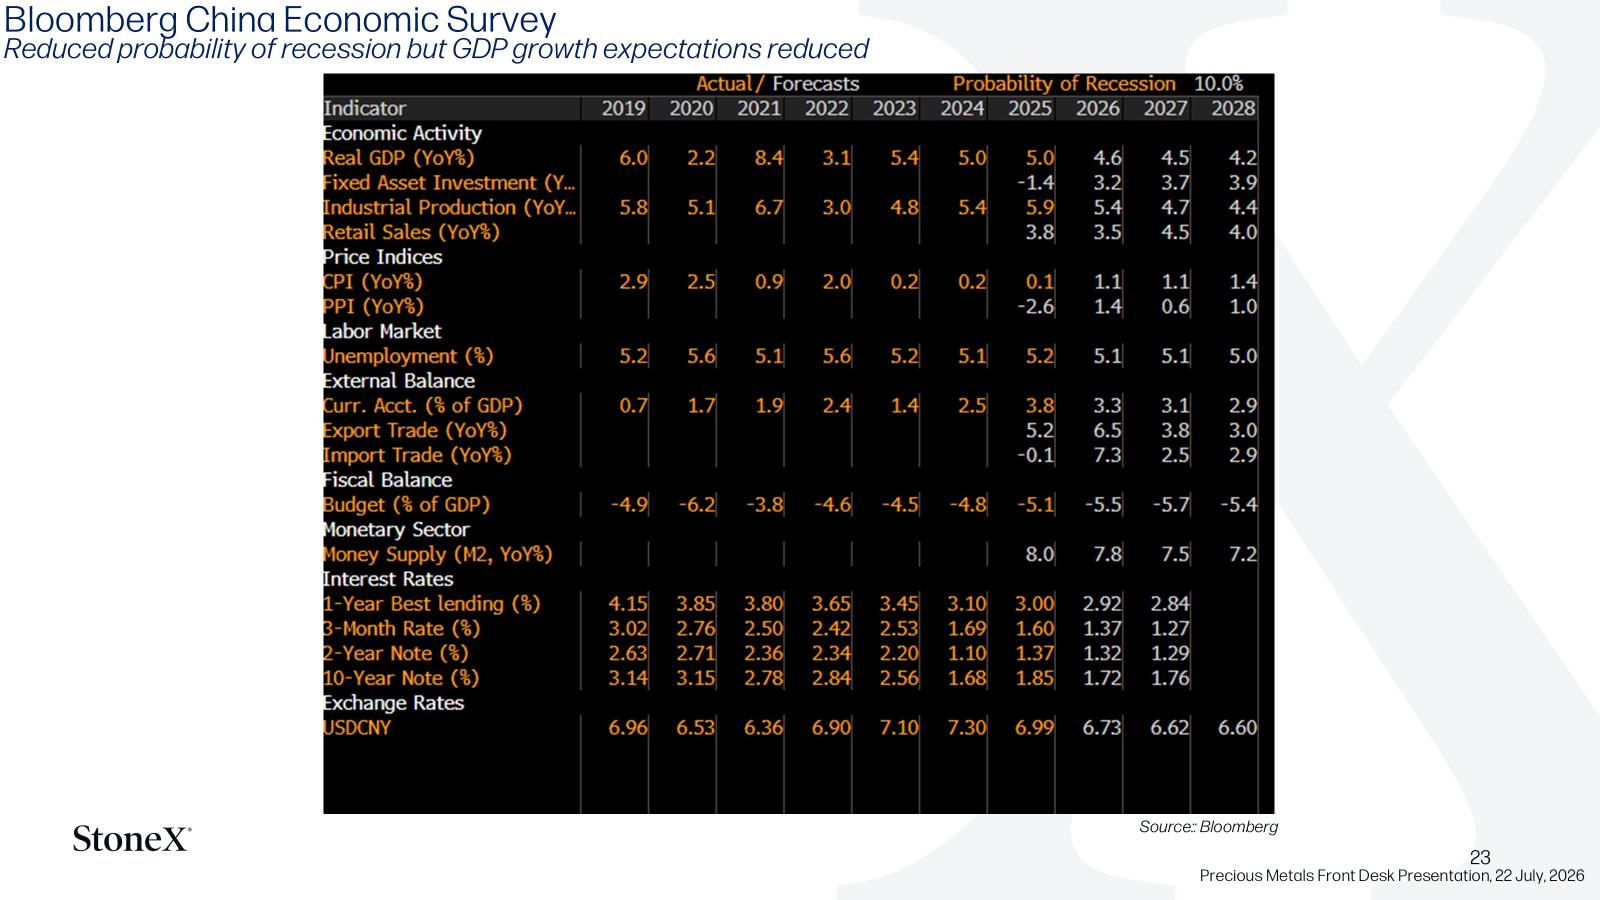Select the CPI (YoY%) row label
Image resolution: width=1600 pixels, height=900 pixels.
373,282
